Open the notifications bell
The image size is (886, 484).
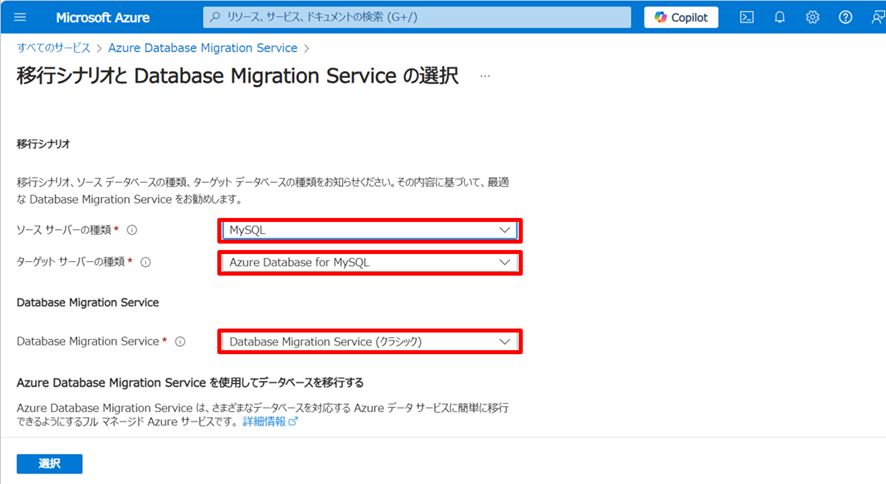point(780,17)
